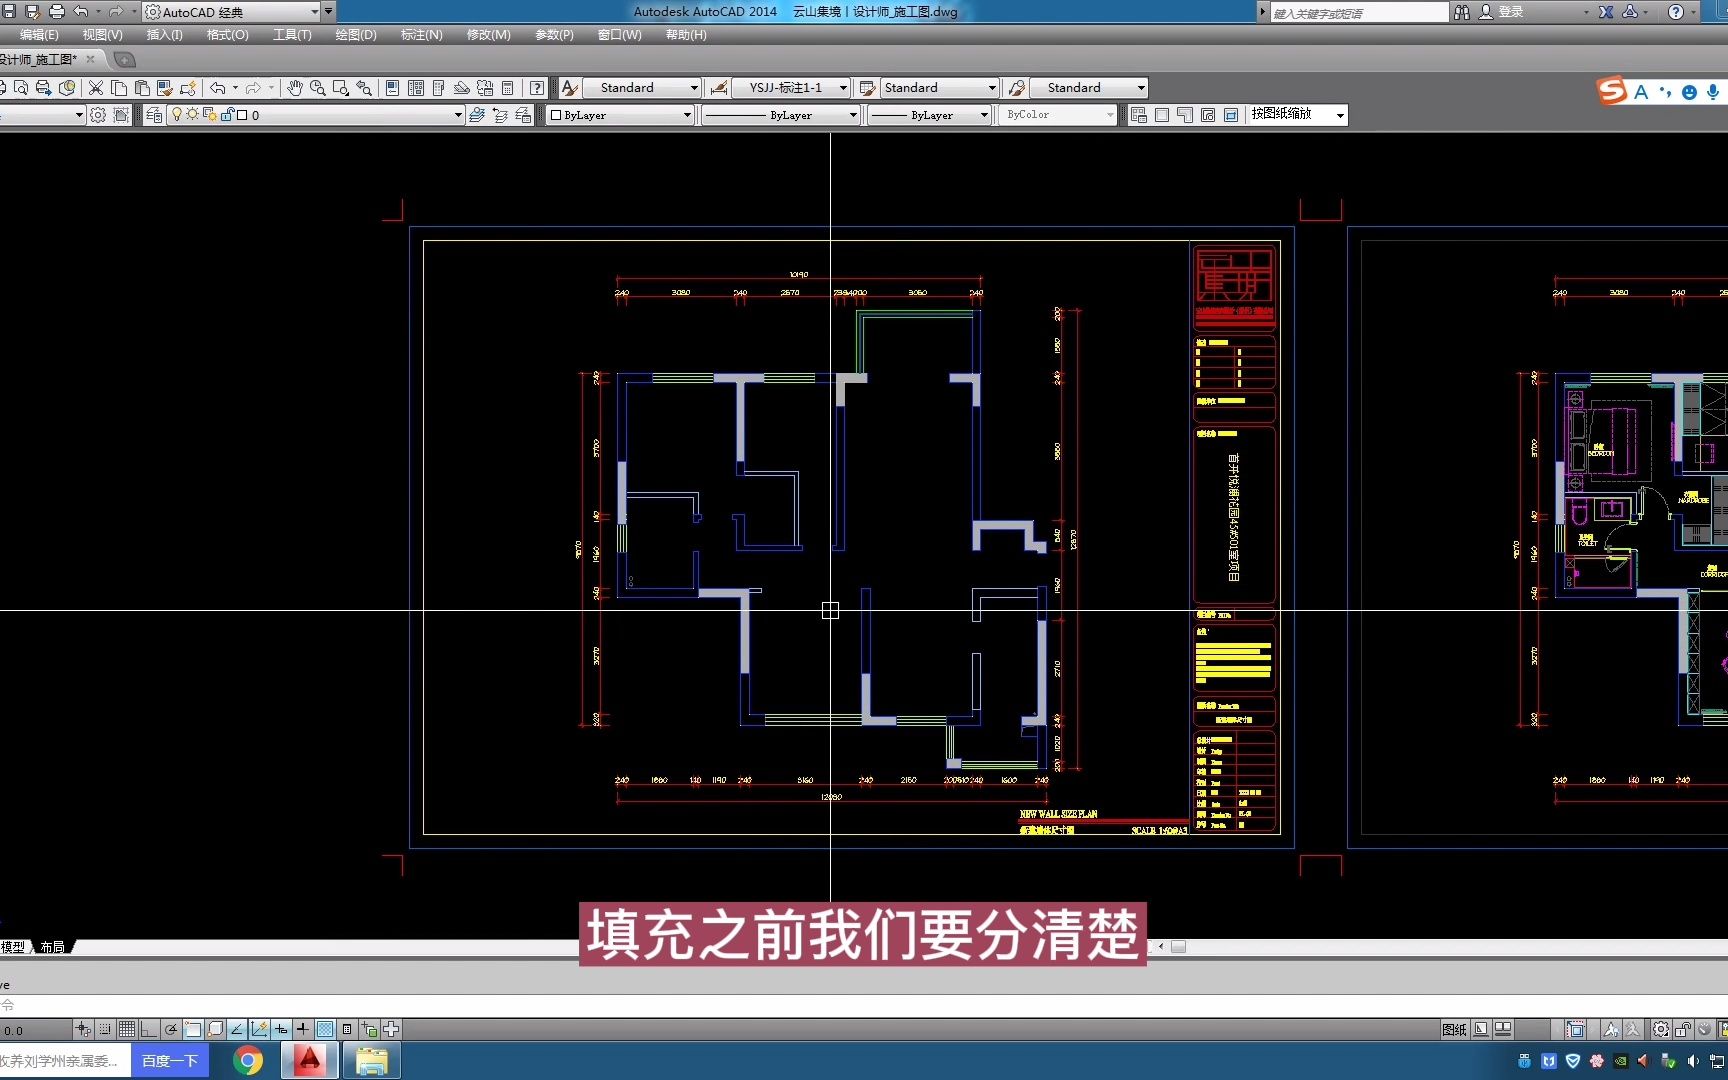The height and width of the screenshot is (1080, 1728).
Task: Select the Pan Realtime tool
Action: pyautogui.click(x=295, y=88)
